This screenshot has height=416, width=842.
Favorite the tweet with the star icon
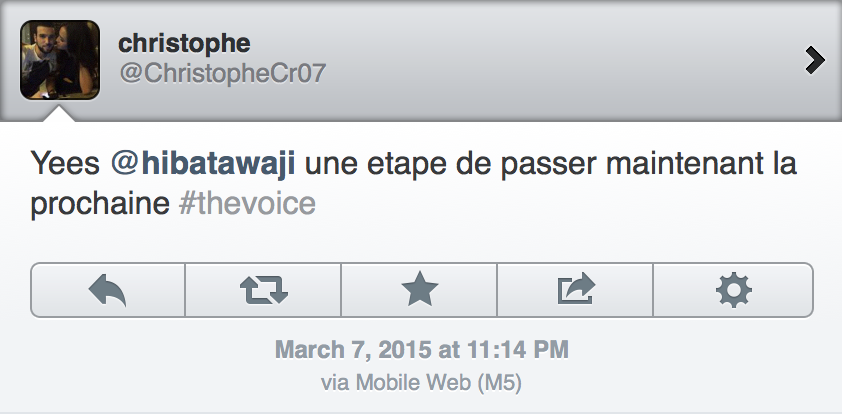pos(419,290)
